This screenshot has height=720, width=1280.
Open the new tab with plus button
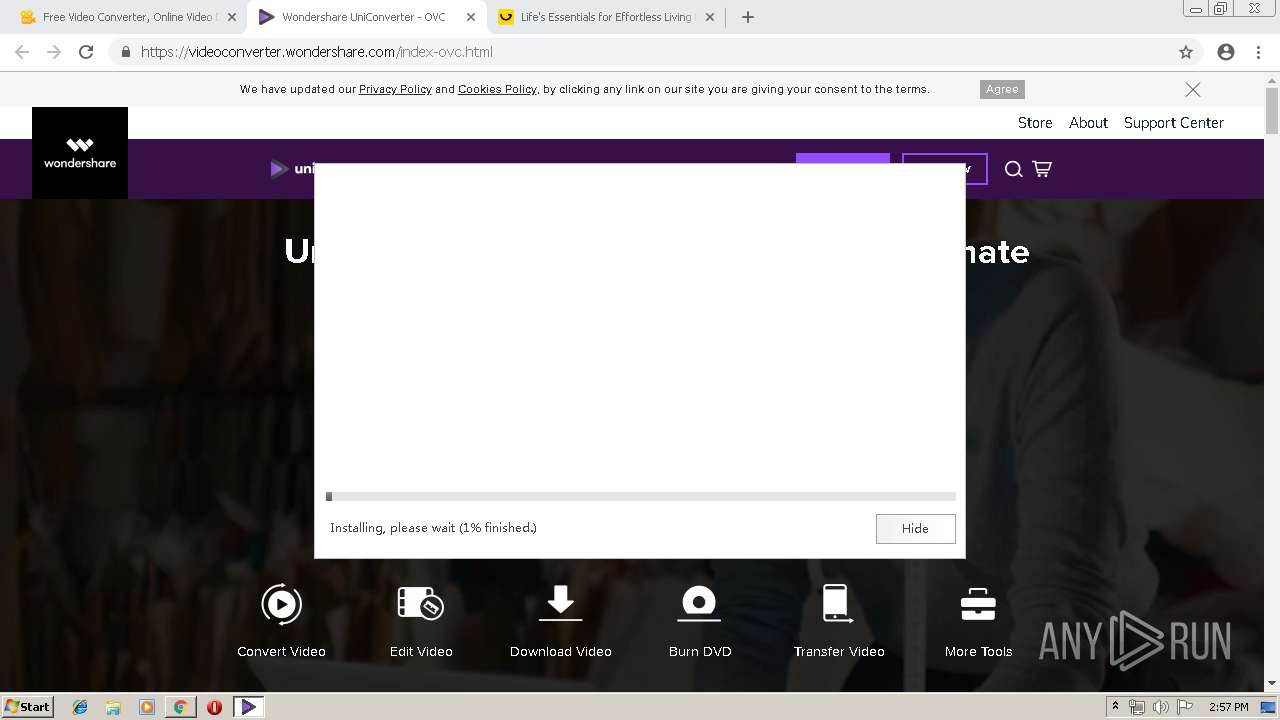(747, 17)
